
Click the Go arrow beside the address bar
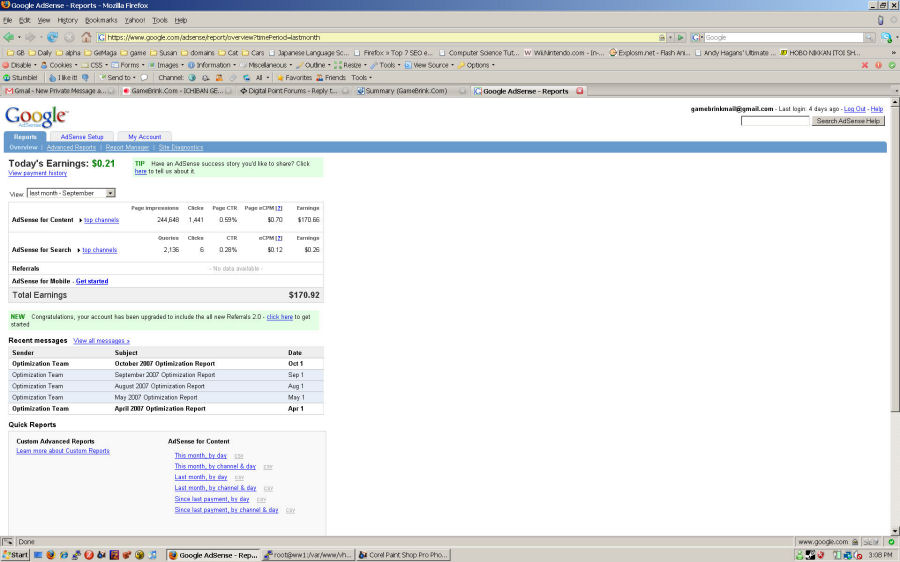pos(681,37)
